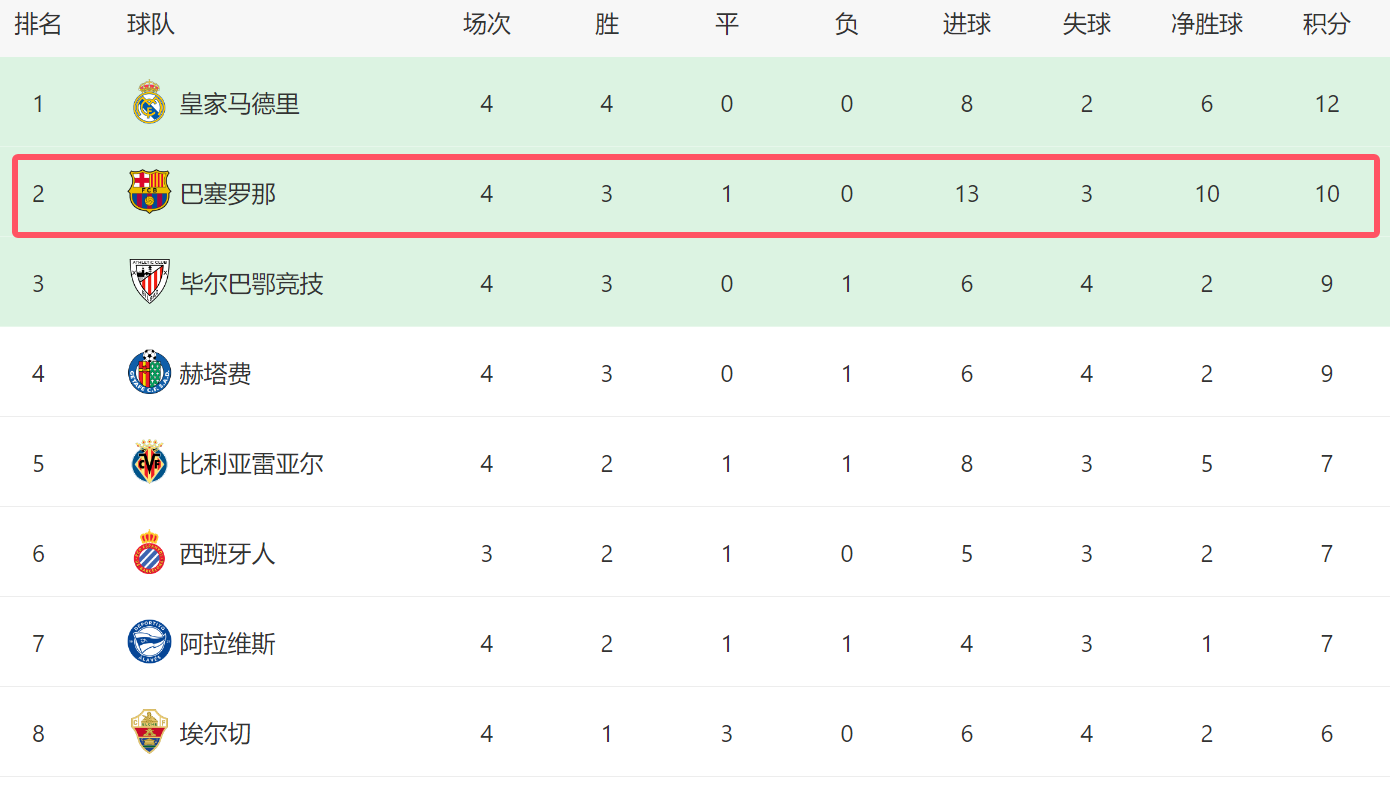Viewport: 1391px width, 786px height.
Task: Click the 排名 column header
Action: pos(38,25)
